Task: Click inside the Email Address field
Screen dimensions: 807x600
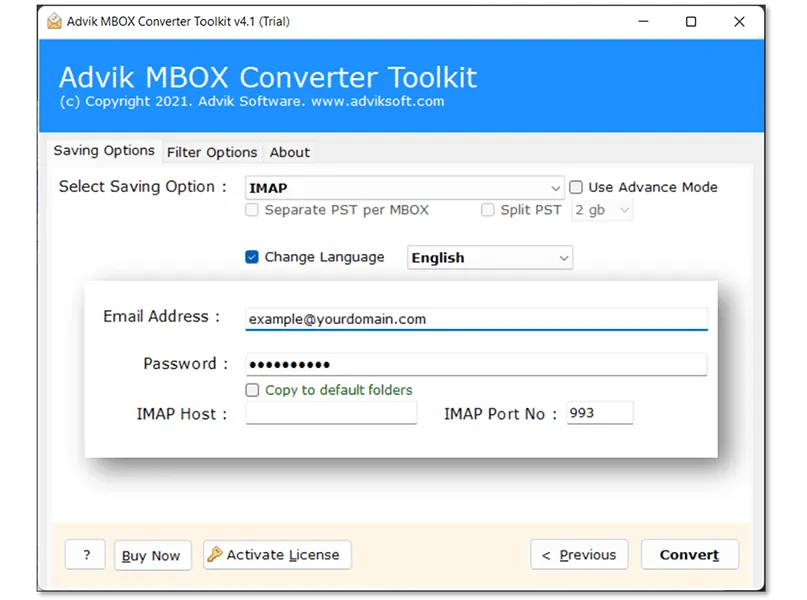Action: (476, 318)
